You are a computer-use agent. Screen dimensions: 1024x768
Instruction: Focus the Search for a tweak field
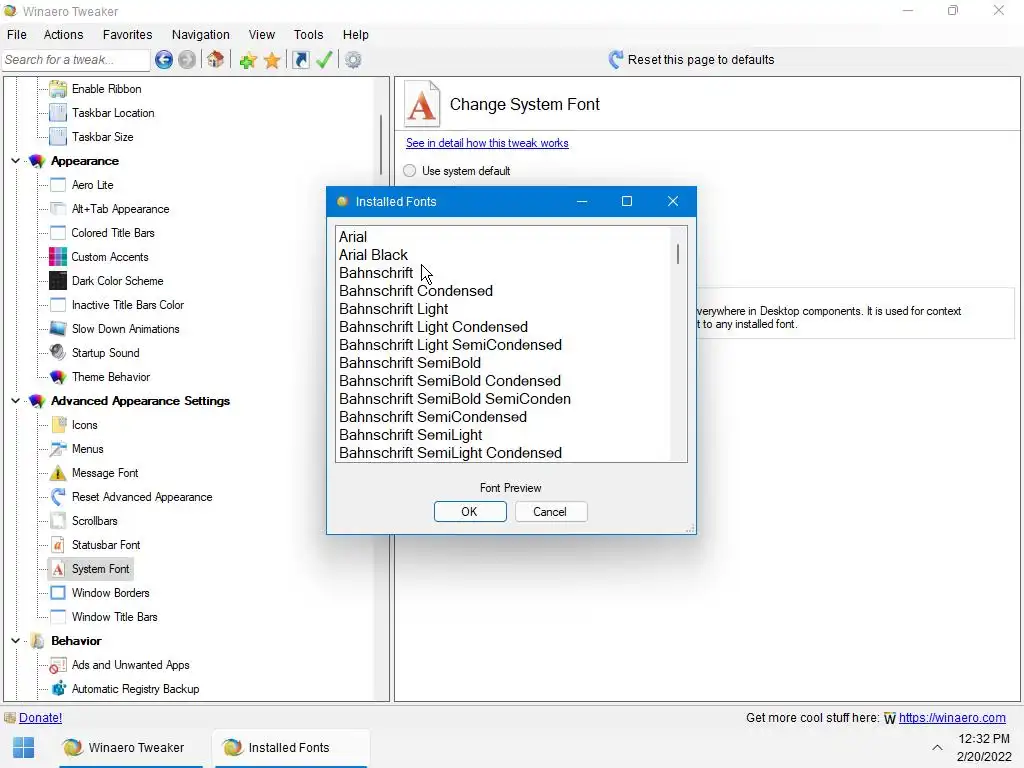point(76,60)
